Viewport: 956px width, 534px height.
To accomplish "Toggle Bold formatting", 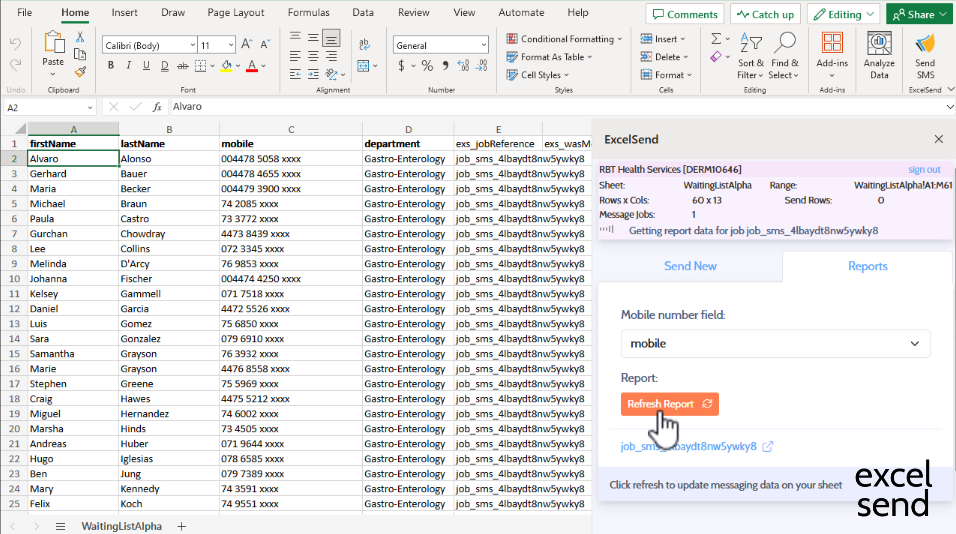I will 110,66.
